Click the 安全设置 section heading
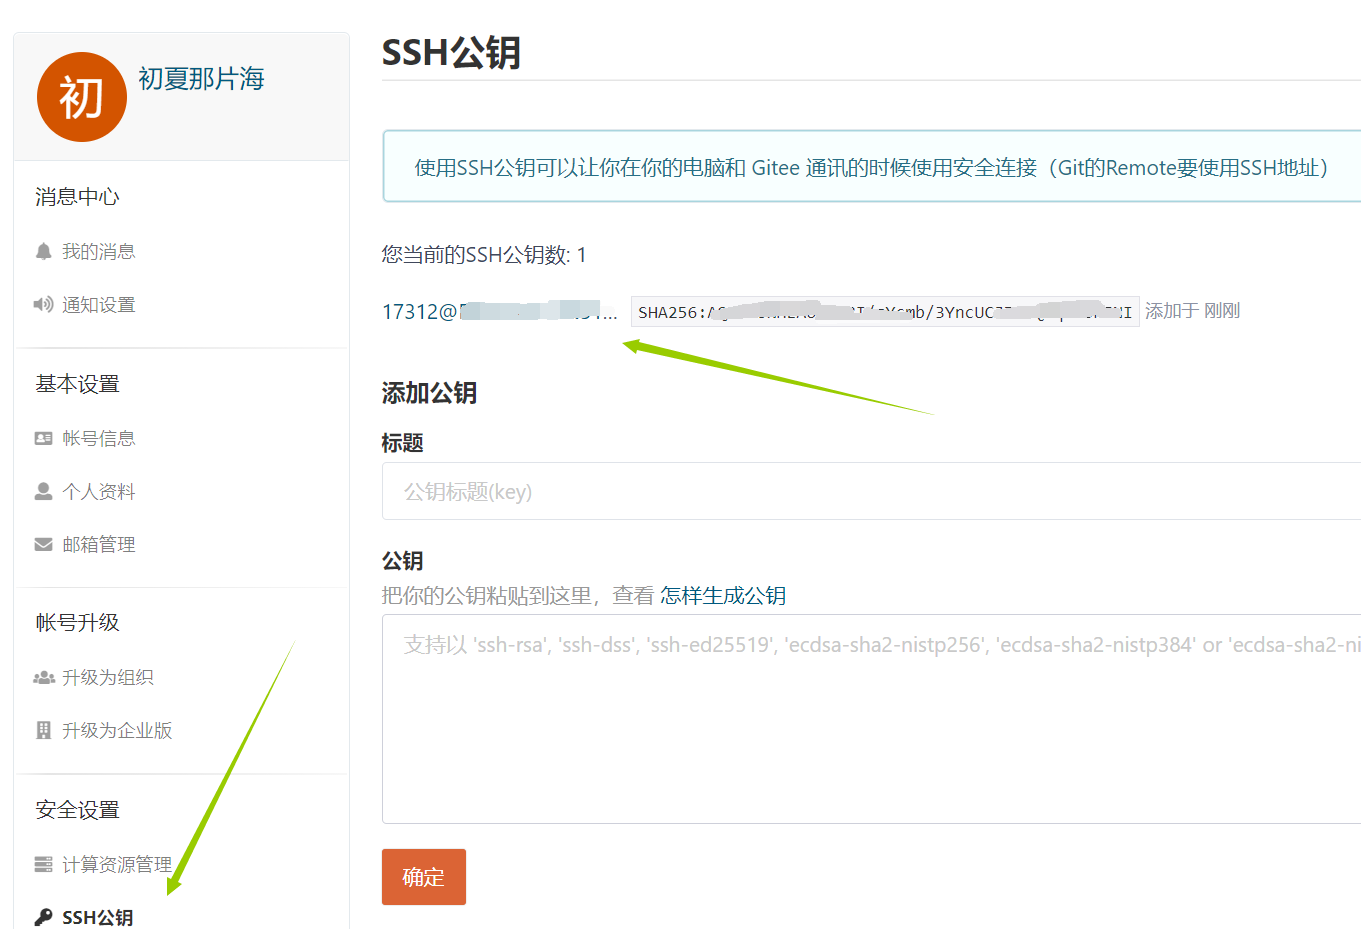The image size is (1361, 929). [77, 810]
